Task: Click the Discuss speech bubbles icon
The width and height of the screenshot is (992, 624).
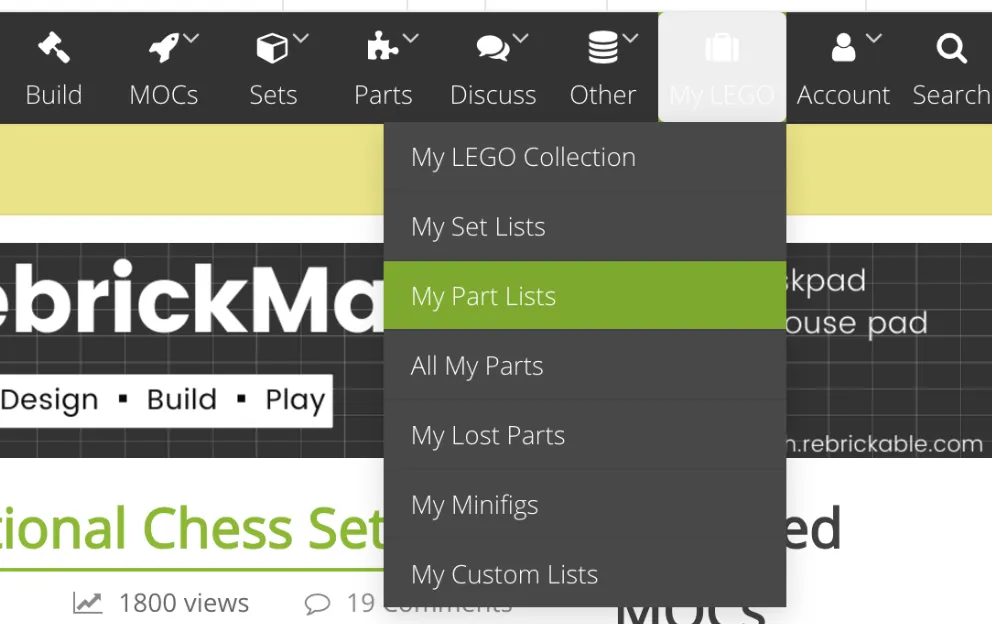Action: (x=493, y=48)
